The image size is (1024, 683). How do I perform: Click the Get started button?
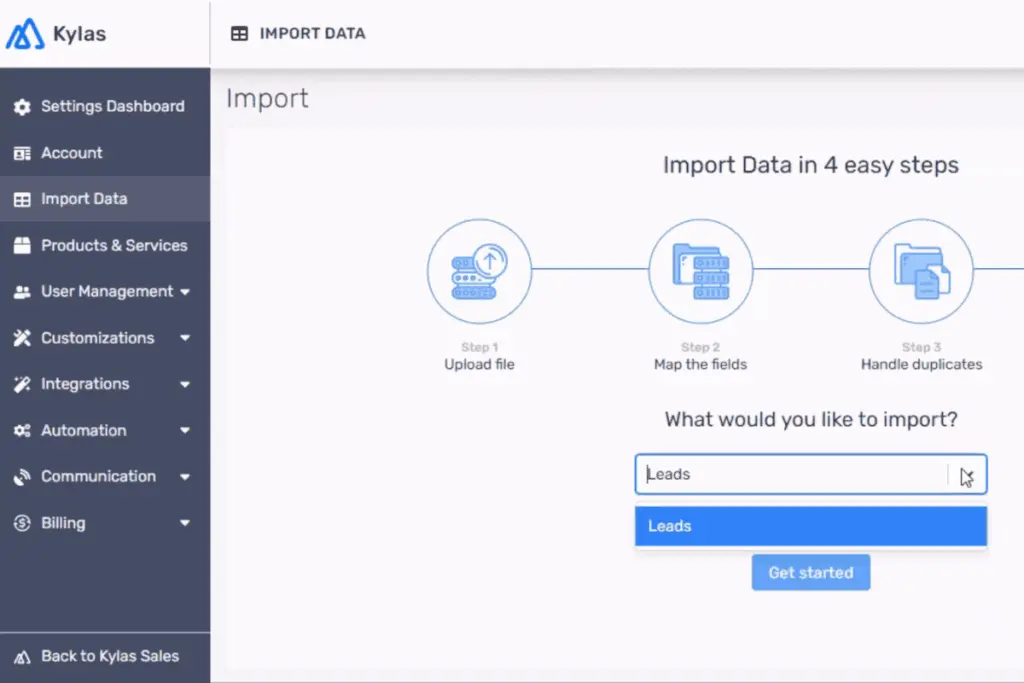point(810,573)
